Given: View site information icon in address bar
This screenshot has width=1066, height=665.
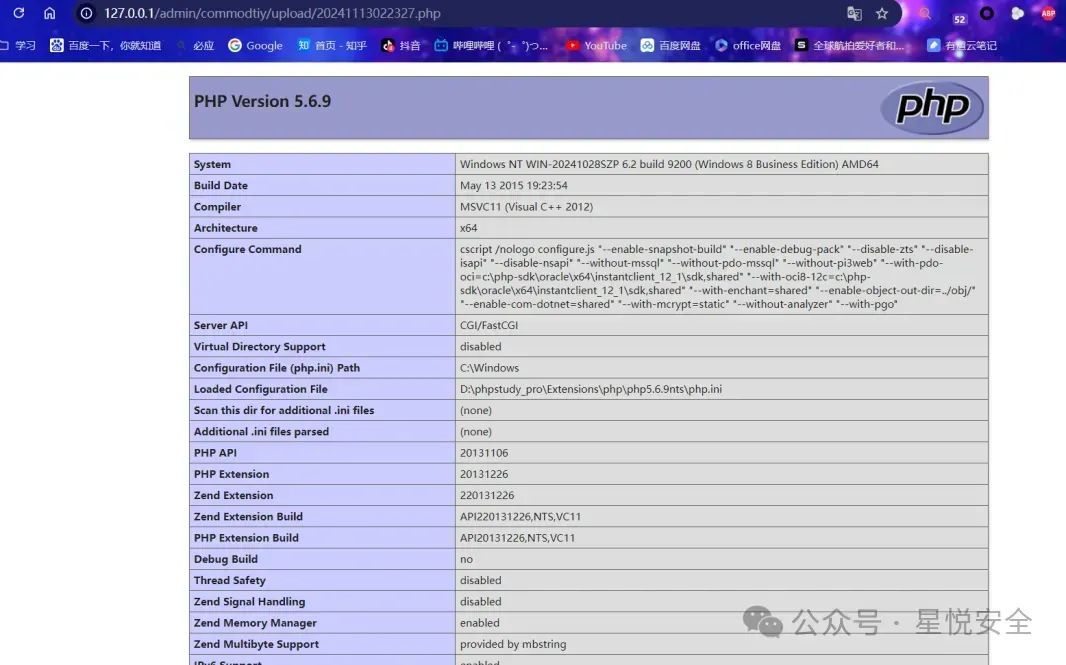Looking at the screenshot, I should pos(86,13).
